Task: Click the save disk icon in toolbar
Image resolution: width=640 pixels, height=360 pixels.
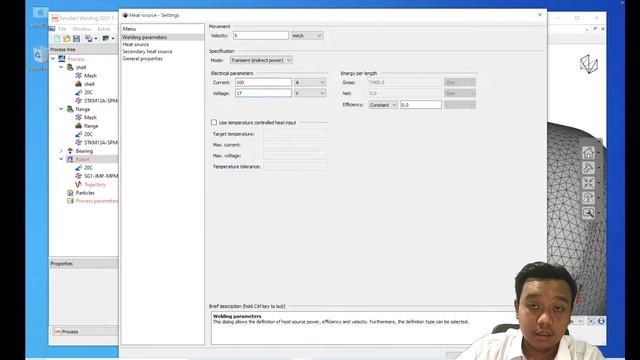Action: pyautogui.click(x=76, y=38)
